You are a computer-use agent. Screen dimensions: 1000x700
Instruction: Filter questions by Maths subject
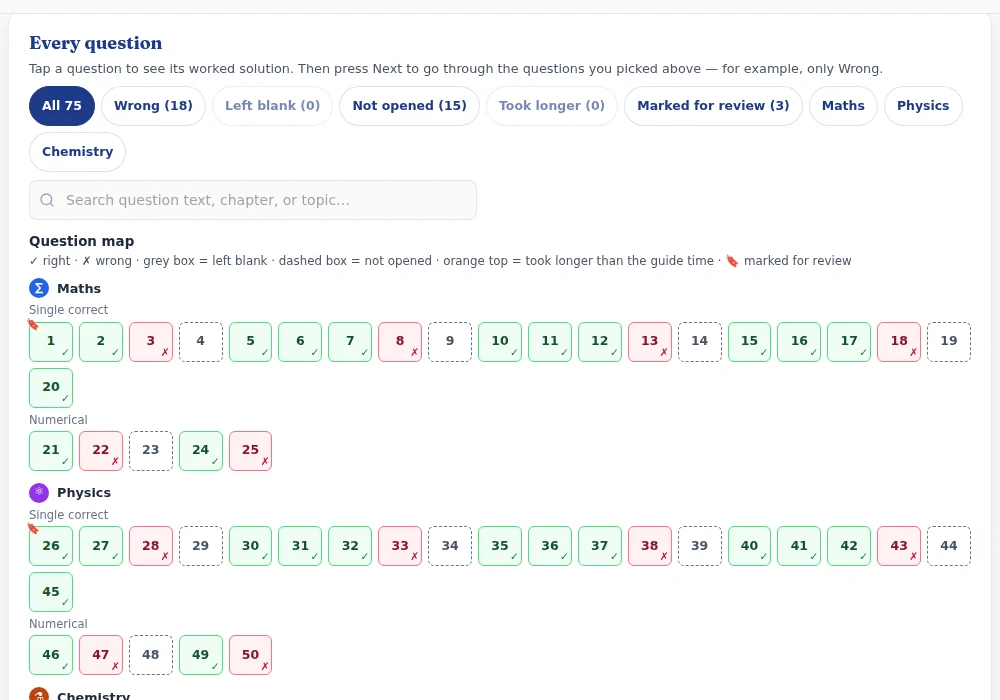pyautogui.click(x=843, y=106)
